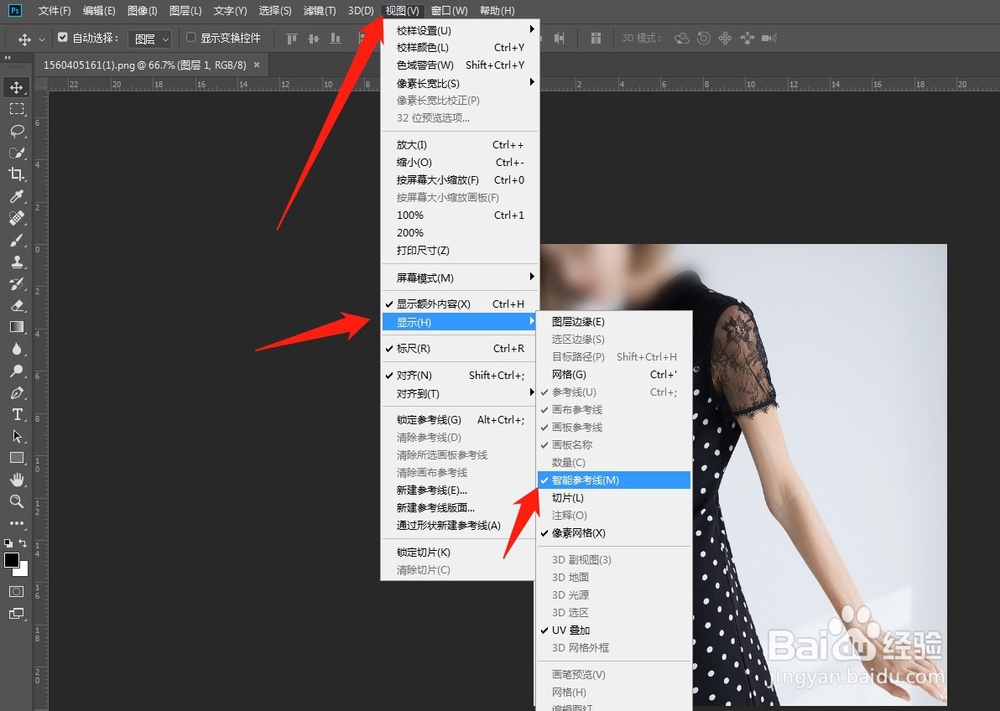1000x711 pixels.
Task: Click align top edges icon in options bar
Action: point(291,39)
